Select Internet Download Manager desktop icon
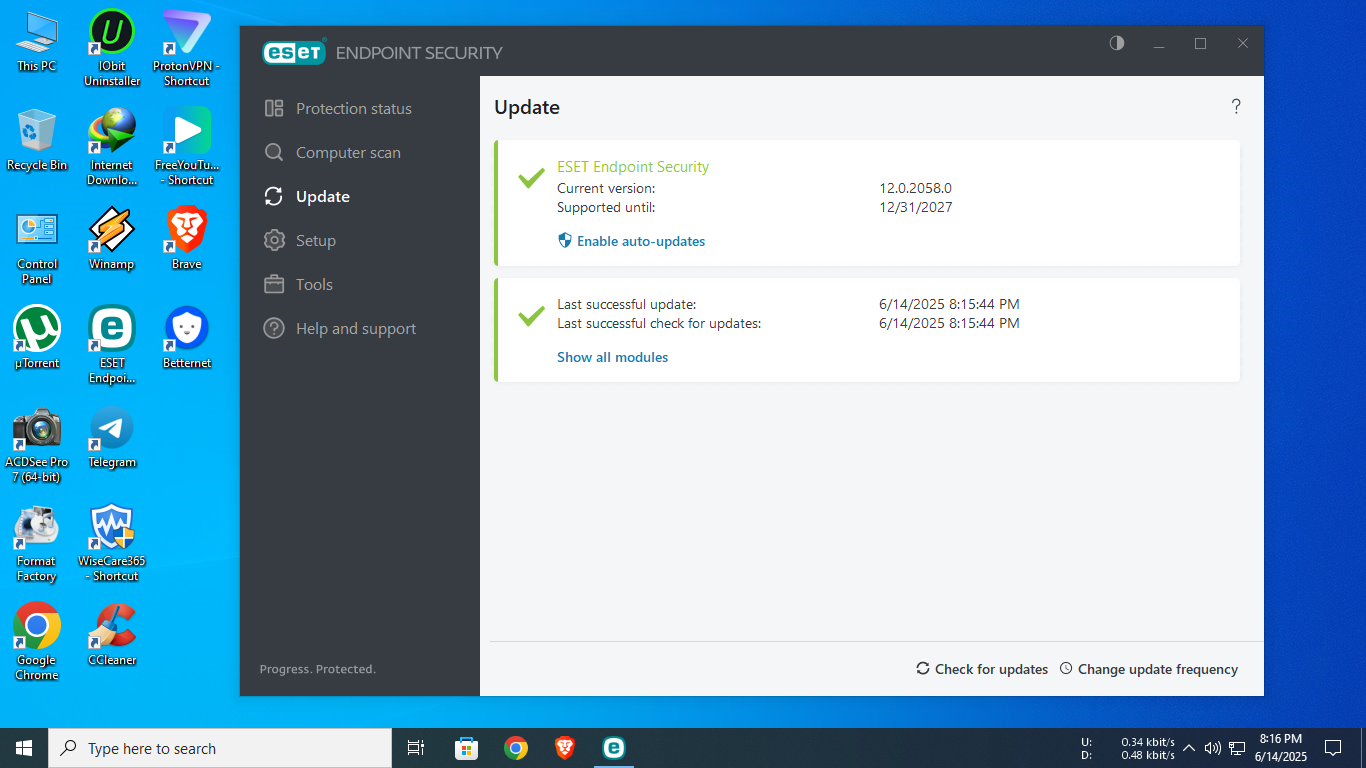This screenshot has height=768, width=1366. tap(112, 147)
